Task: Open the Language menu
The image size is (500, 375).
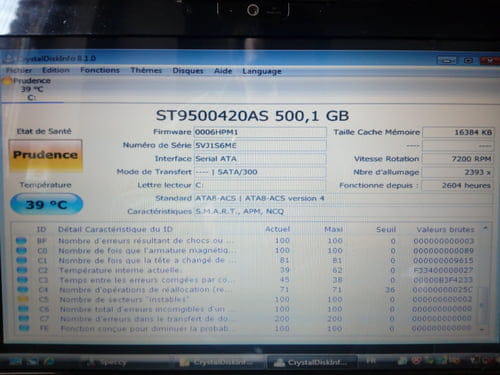Action: (x=262, y=71)
